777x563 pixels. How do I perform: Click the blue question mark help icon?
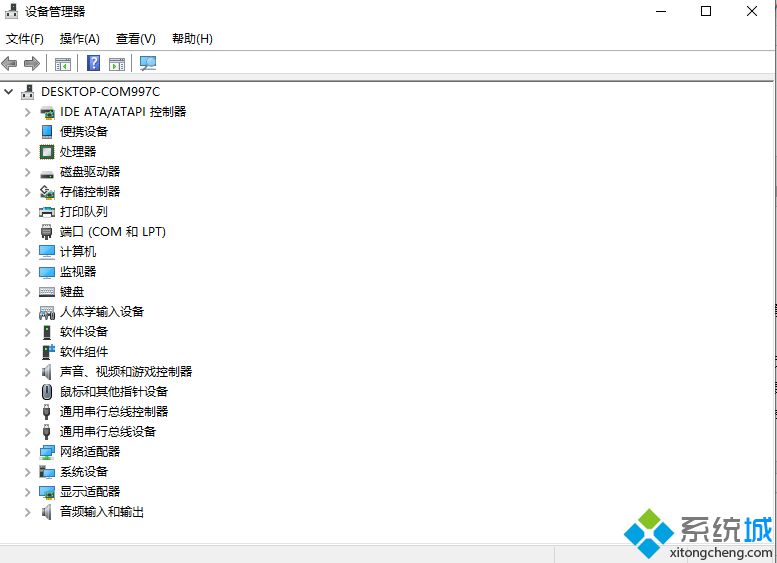click(93, 63)
